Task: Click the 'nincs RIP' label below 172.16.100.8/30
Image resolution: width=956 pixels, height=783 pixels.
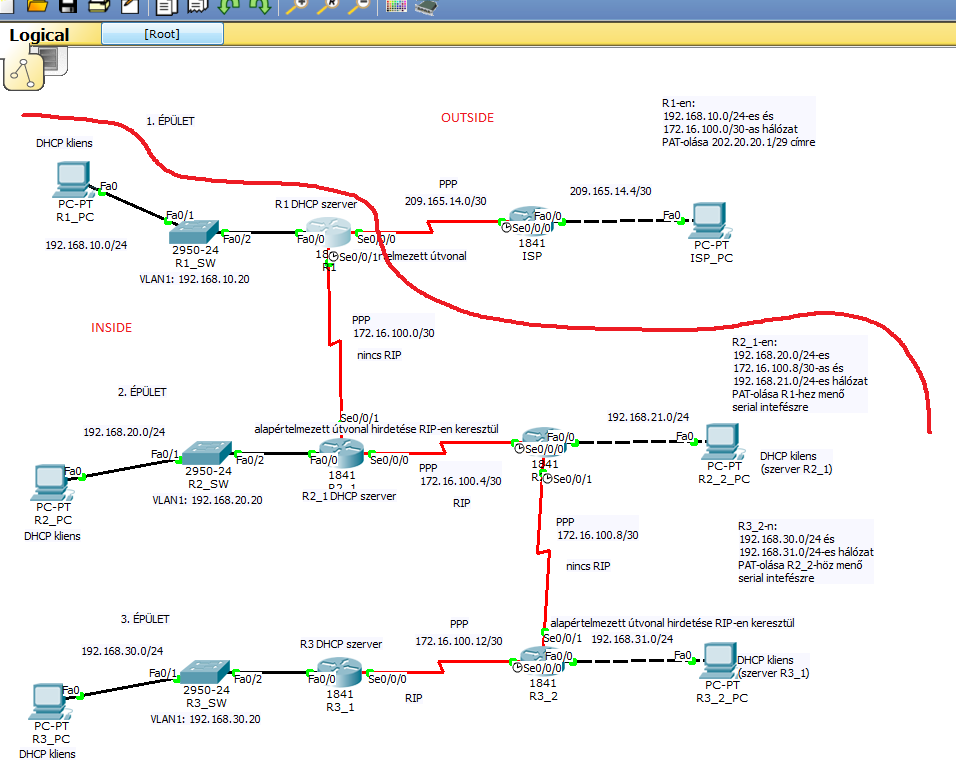Action: coord(588,566)
